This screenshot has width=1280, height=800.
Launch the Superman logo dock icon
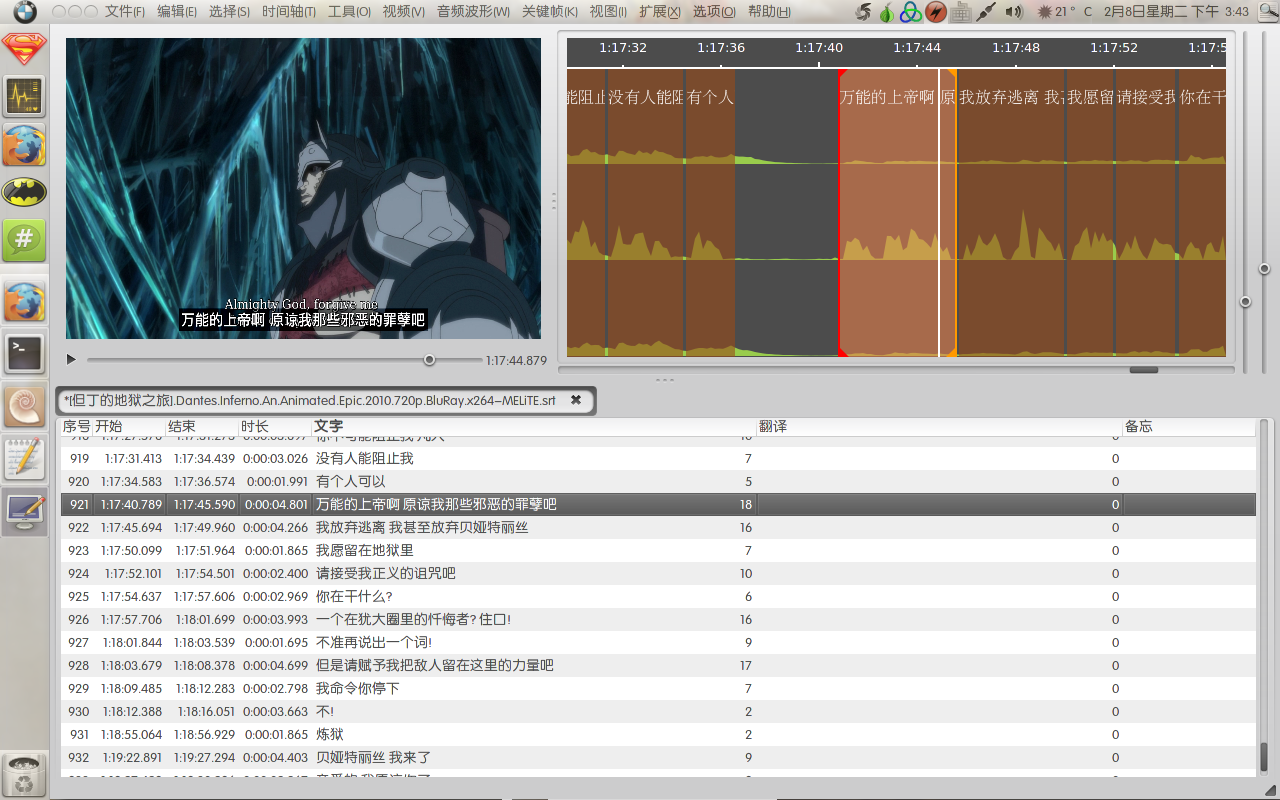pos(24,48)
